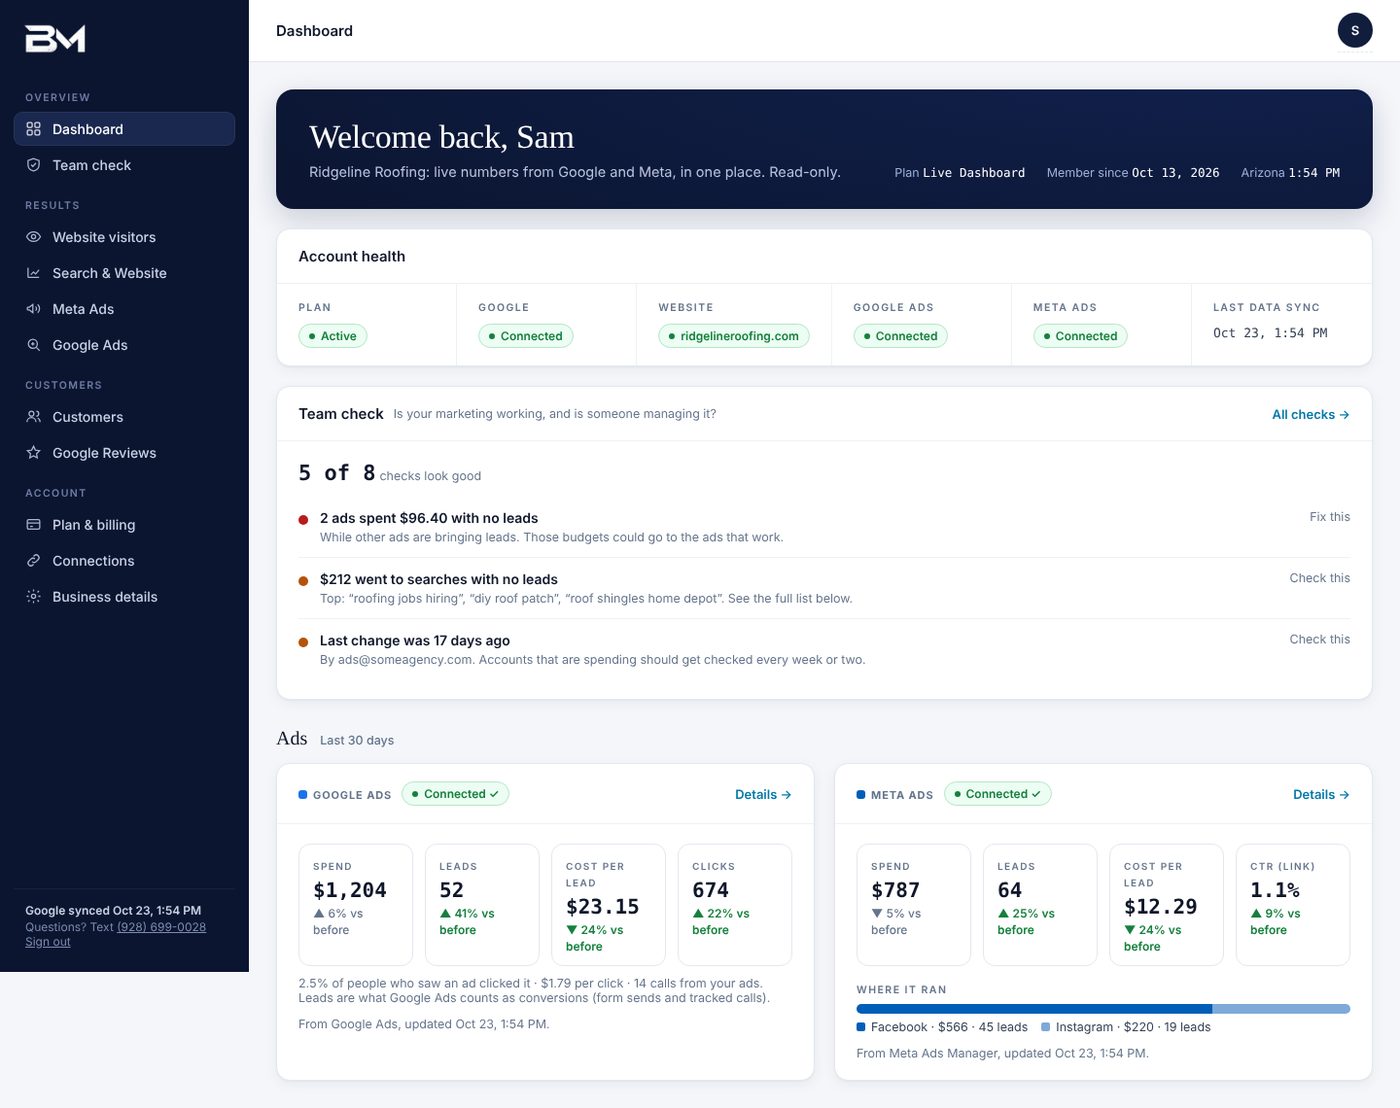Click Last data sync Oct 23, 1:54 PM
This screenshot has height=1108, width=1400.
tap(1270, 333)
